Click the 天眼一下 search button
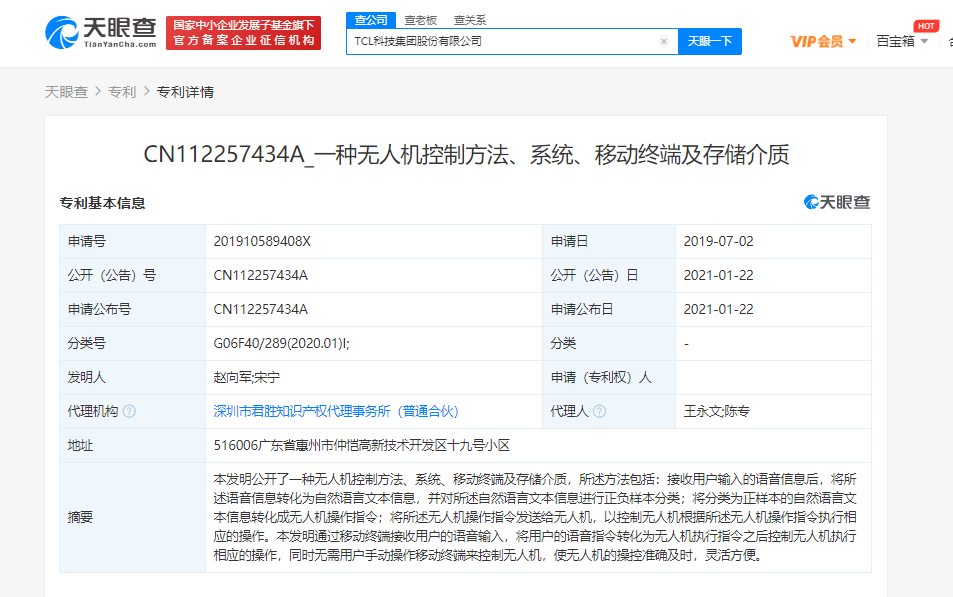 (x=709, y=41)
